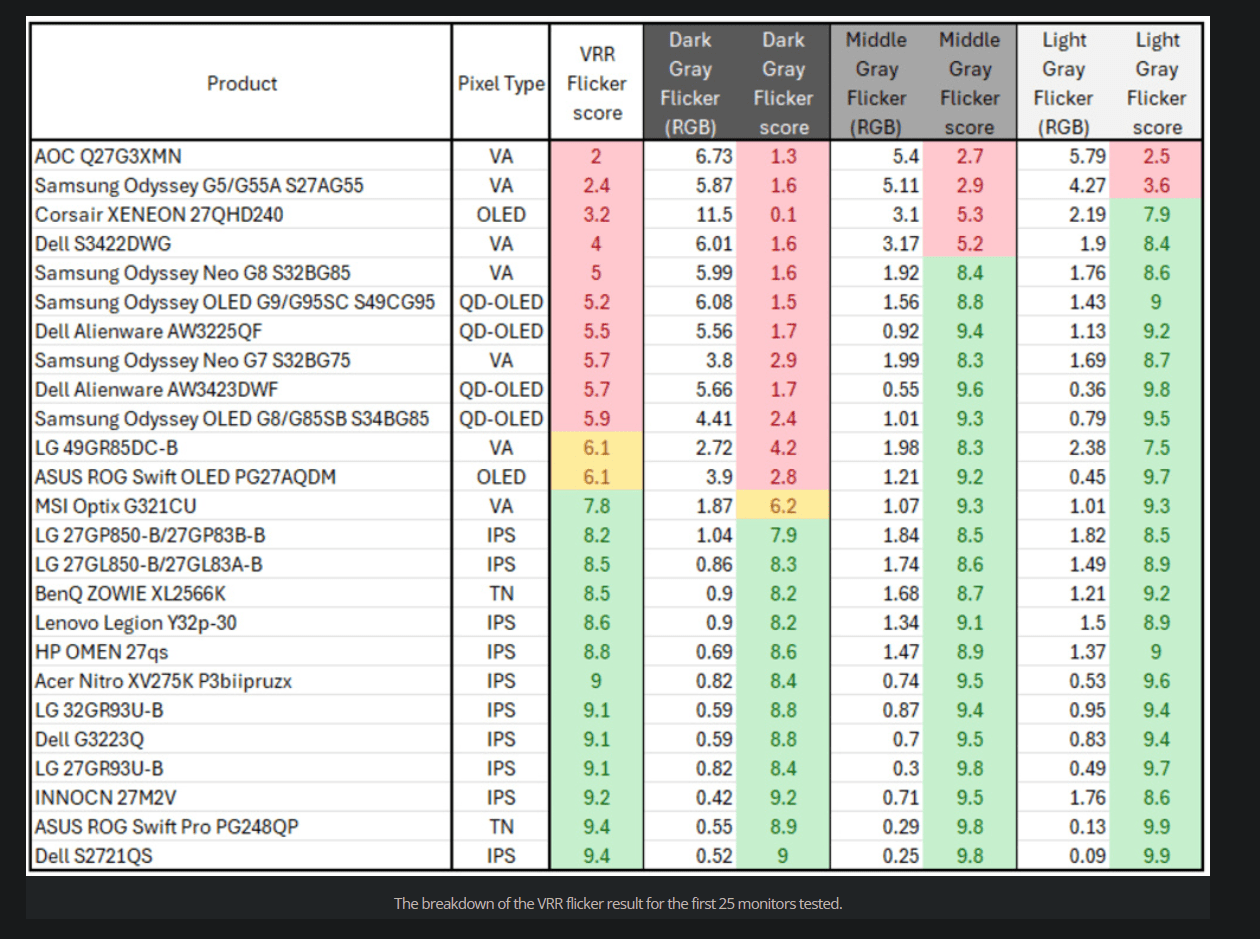Click "Samsung Odyssey OLED G8/G85SB S34BG85" name
Image resolution: width=1260 pixels, height=939 pixels.
pos(232,418)
